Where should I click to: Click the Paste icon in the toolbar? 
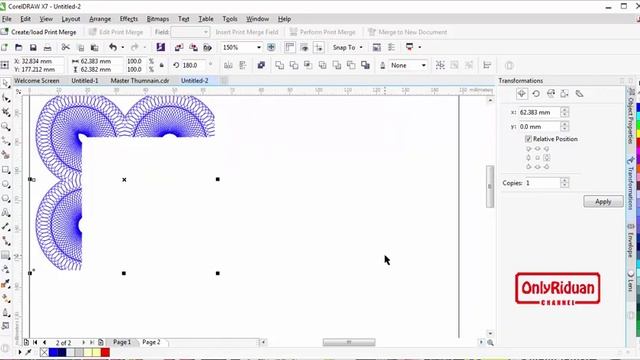(94, 47)
